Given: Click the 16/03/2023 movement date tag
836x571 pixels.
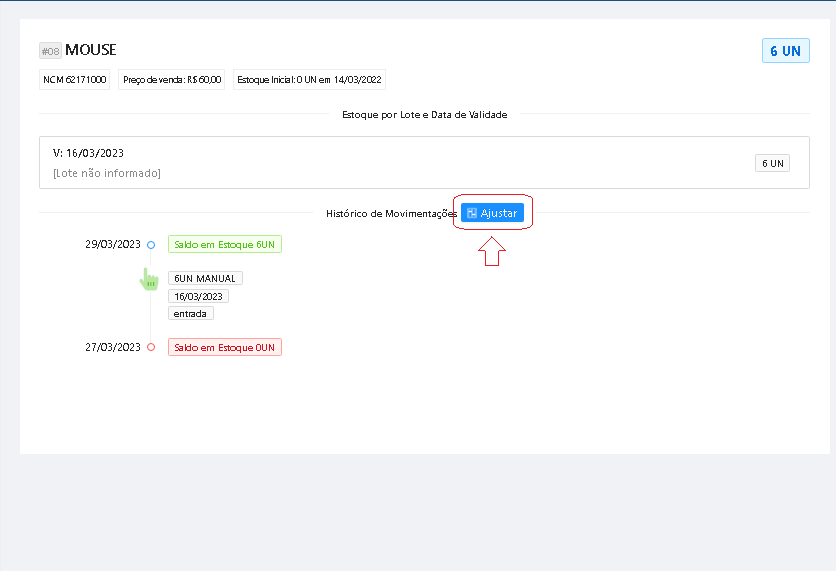Looking at the screenshot, I should [x=199, y=296].
